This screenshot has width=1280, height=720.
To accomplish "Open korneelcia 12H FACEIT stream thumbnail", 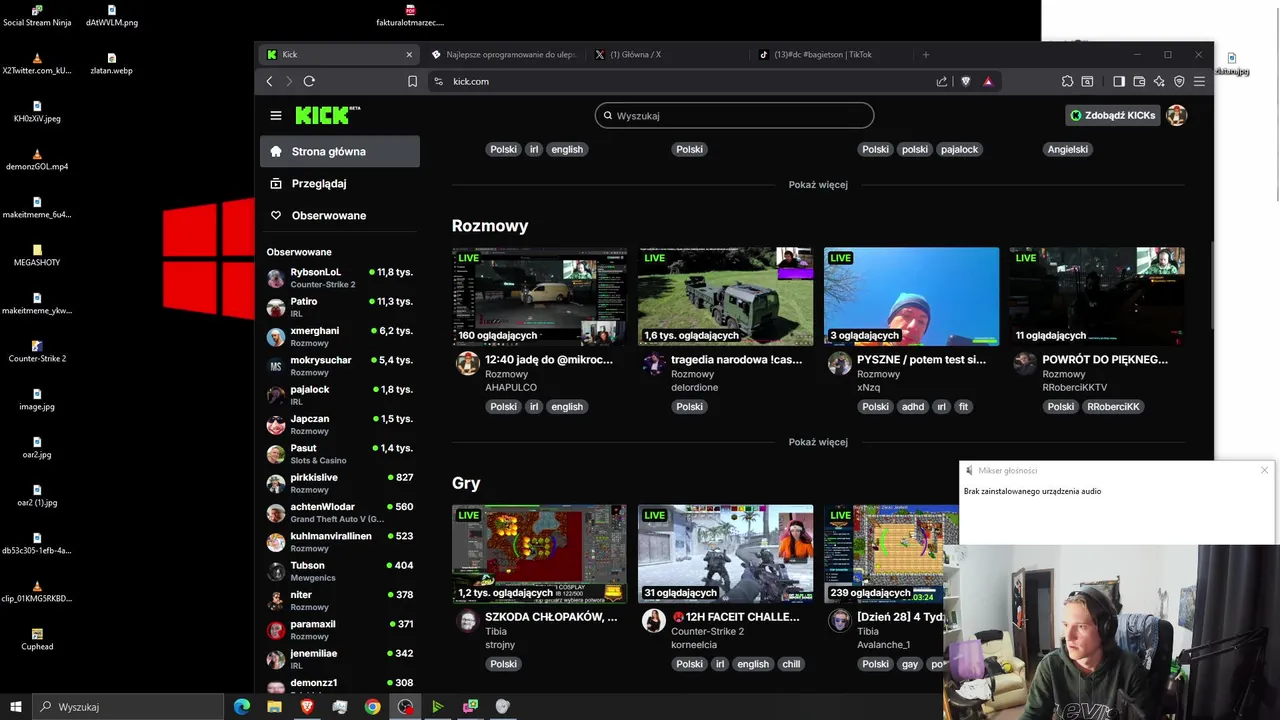I will pos(725,553).
